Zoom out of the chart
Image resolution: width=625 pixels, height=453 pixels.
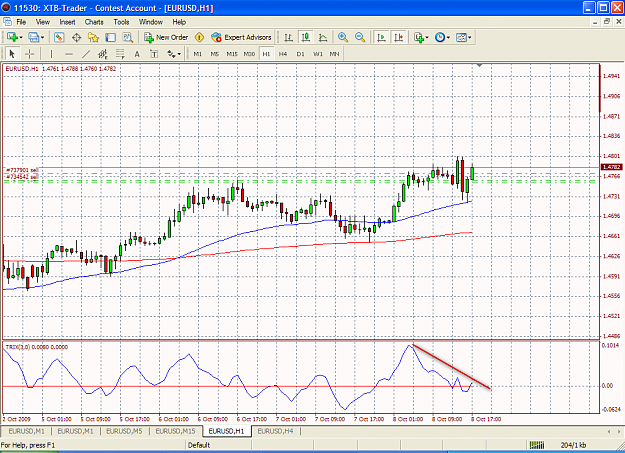360,37
